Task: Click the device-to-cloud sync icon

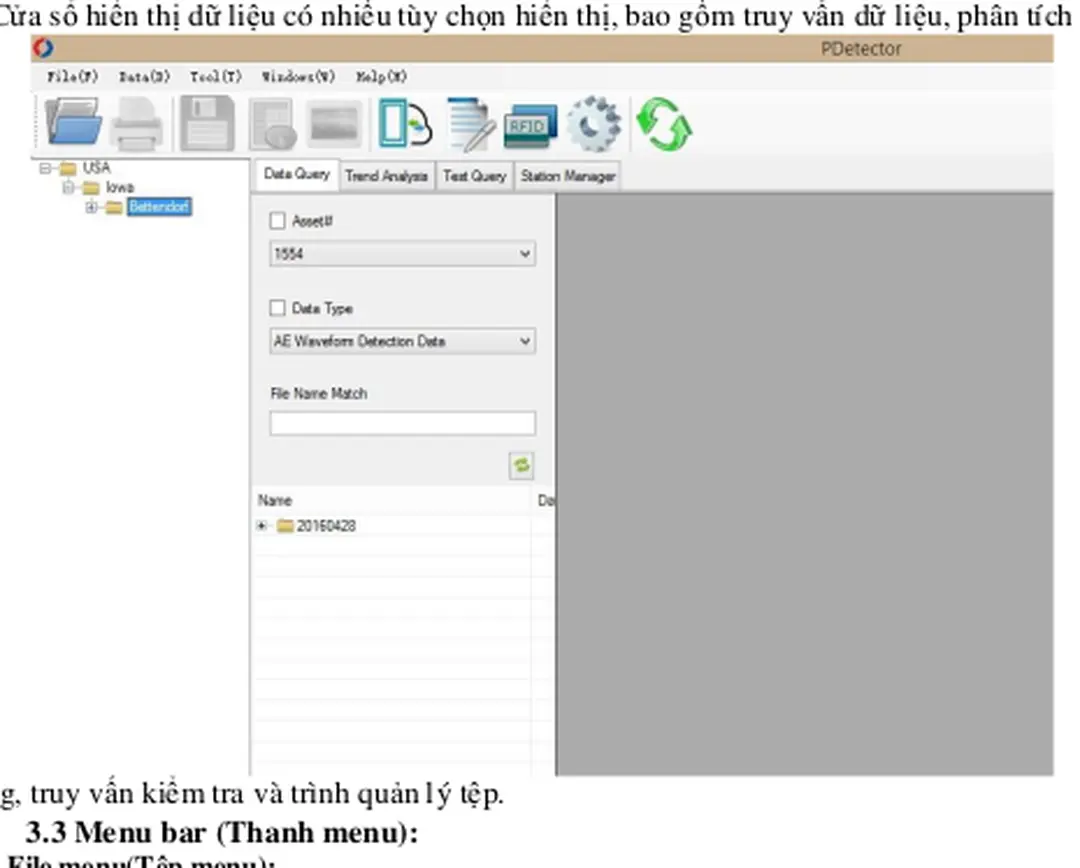Action: pos(403,125)
